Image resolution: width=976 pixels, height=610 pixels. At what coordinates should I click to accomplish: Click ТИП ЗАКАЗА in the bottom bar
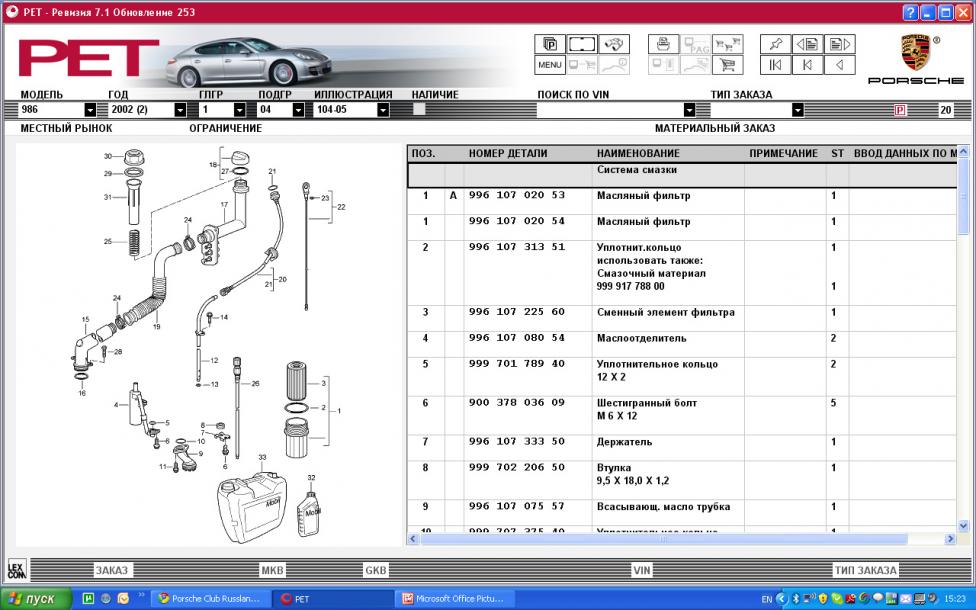(x=865, y=570)
